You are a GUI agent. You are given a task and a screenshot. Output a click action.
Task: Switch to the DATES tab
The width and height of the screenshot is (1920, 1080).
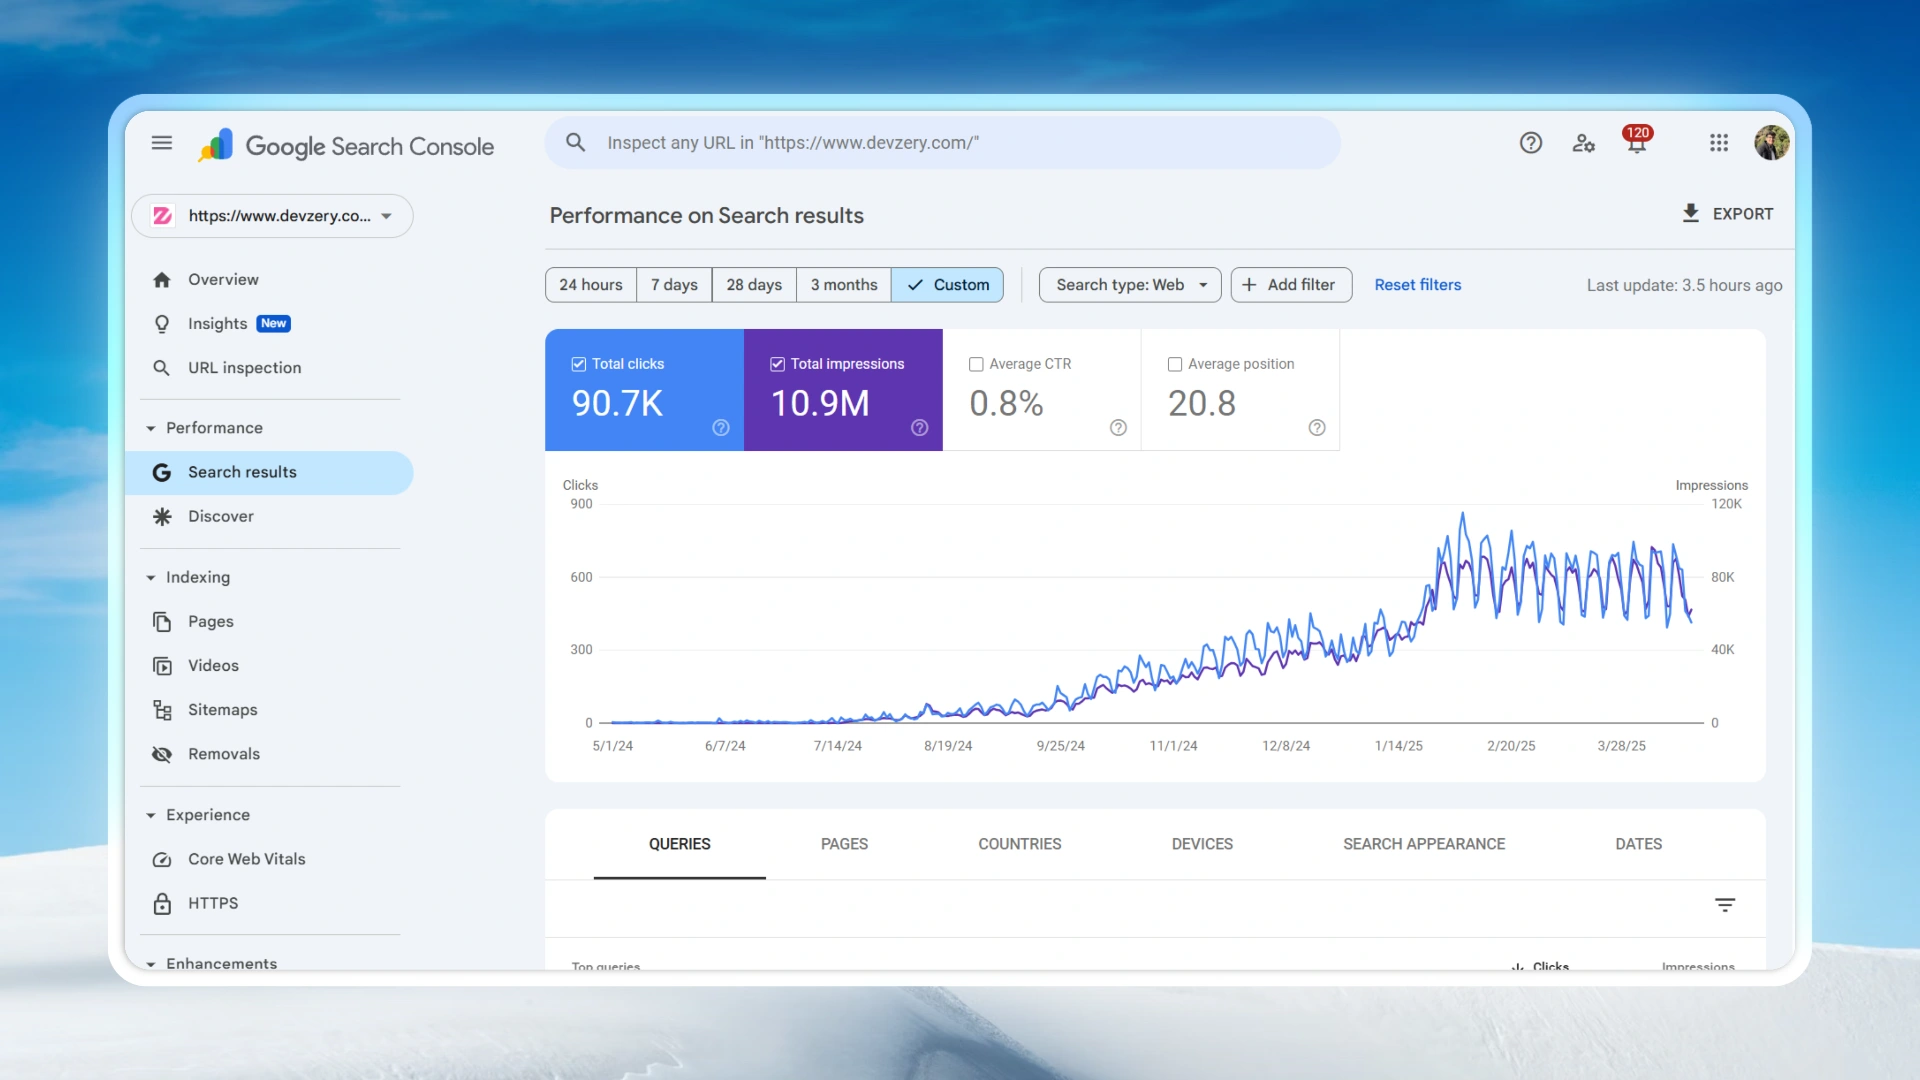[1638, 844]
